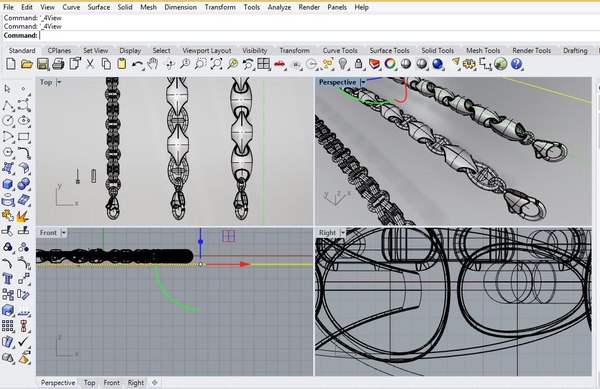The width and height of the screenshot is (600, 389).
Task: Open the Top viewport title dropdown arrow
Action: 59,82
